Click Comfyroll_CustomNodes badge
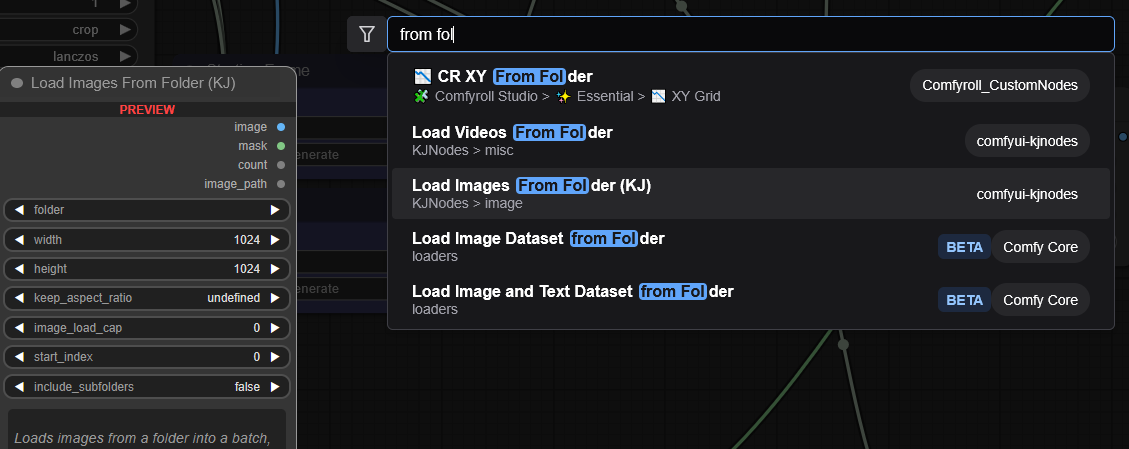This screenshot has height=449, width=1129. (1000, 86)
